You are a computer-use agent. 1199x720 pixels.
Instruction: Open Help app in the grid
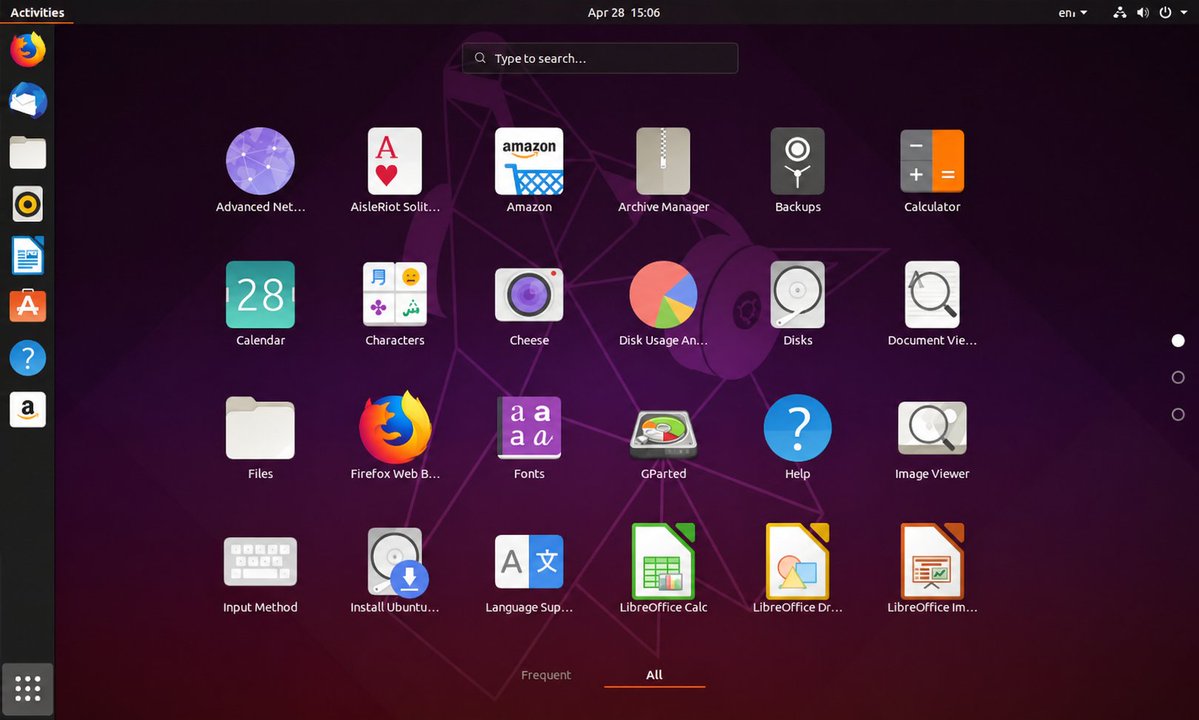click(x=798, y=437)
